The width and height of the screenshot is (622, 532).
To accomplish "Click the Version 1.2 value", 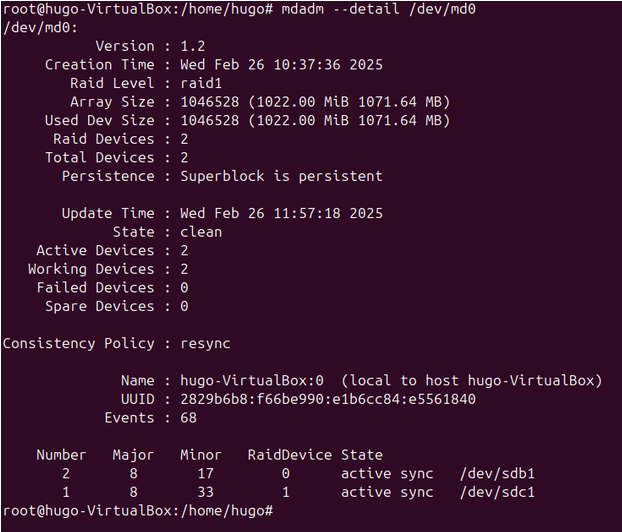I will [x=191, y=46].
